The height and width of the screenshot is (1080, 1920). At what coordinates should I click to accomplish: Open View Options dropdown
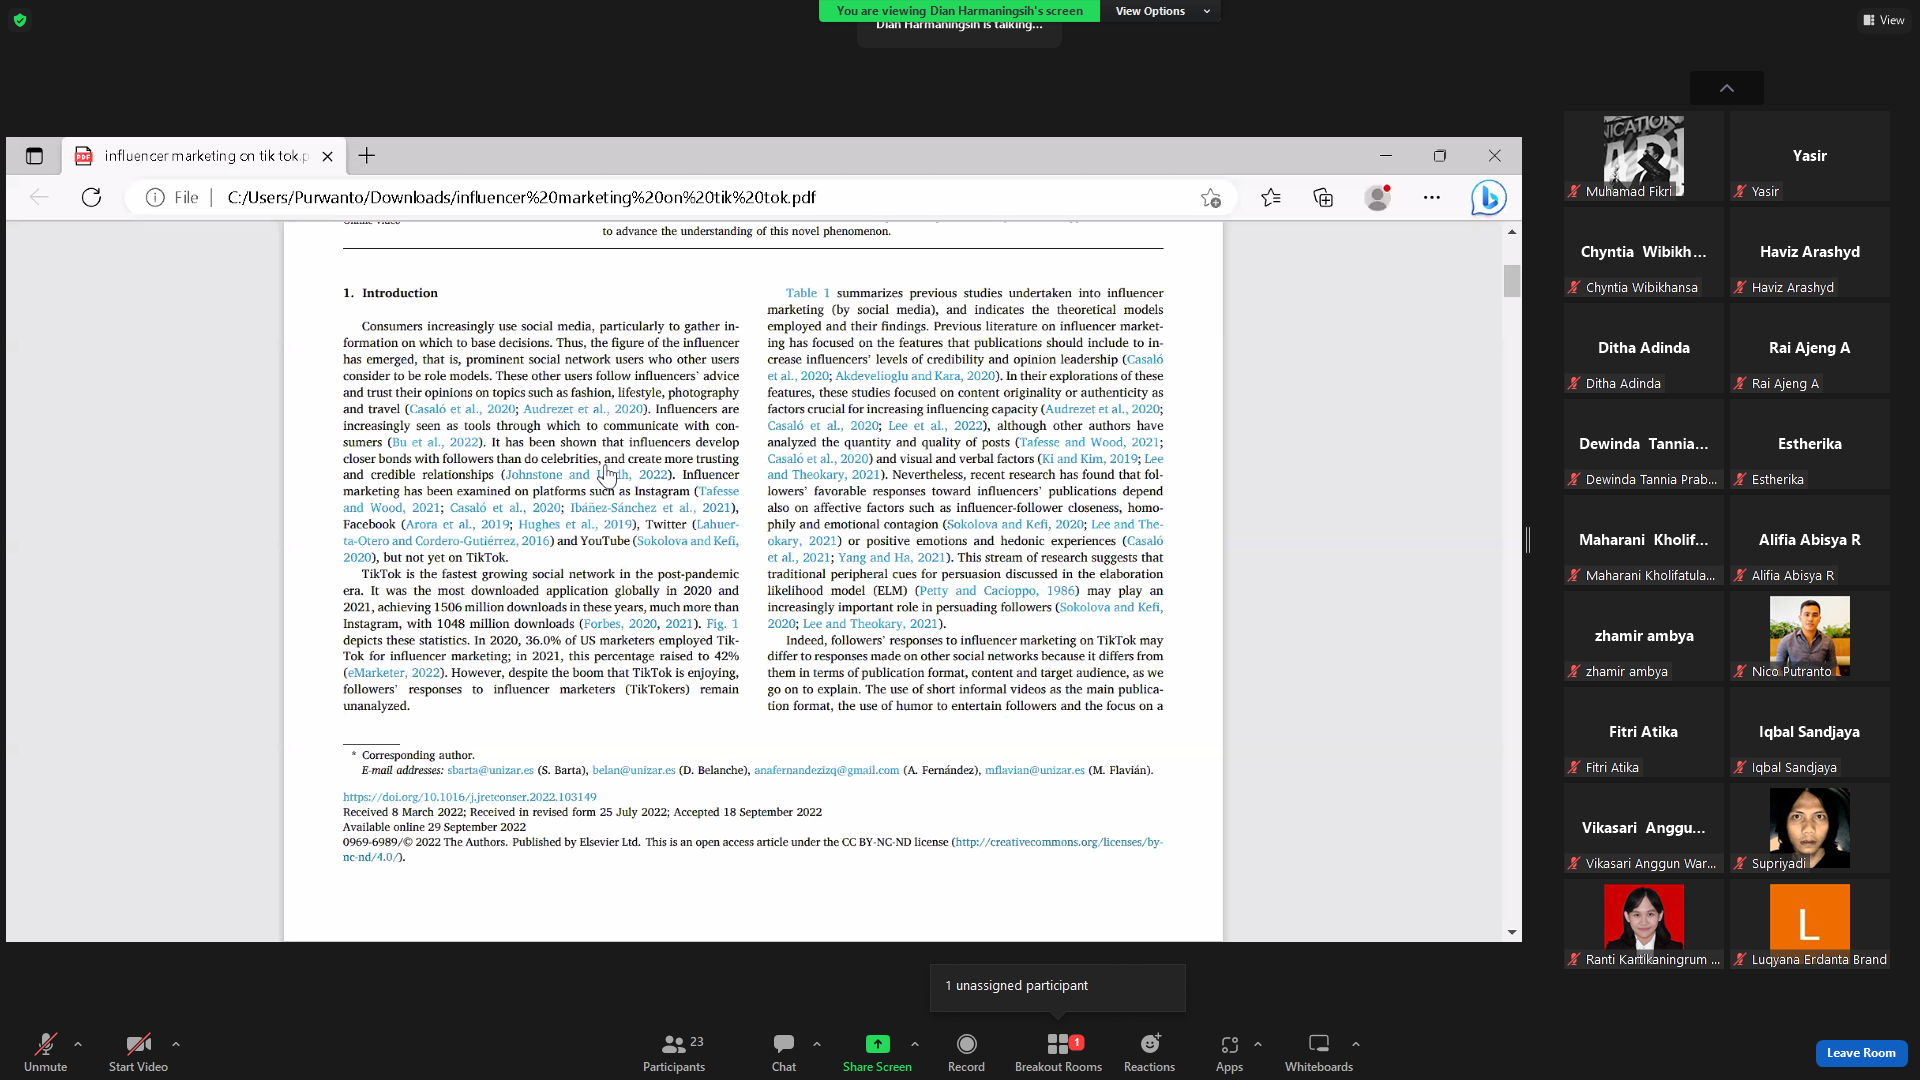[1162, 11]
